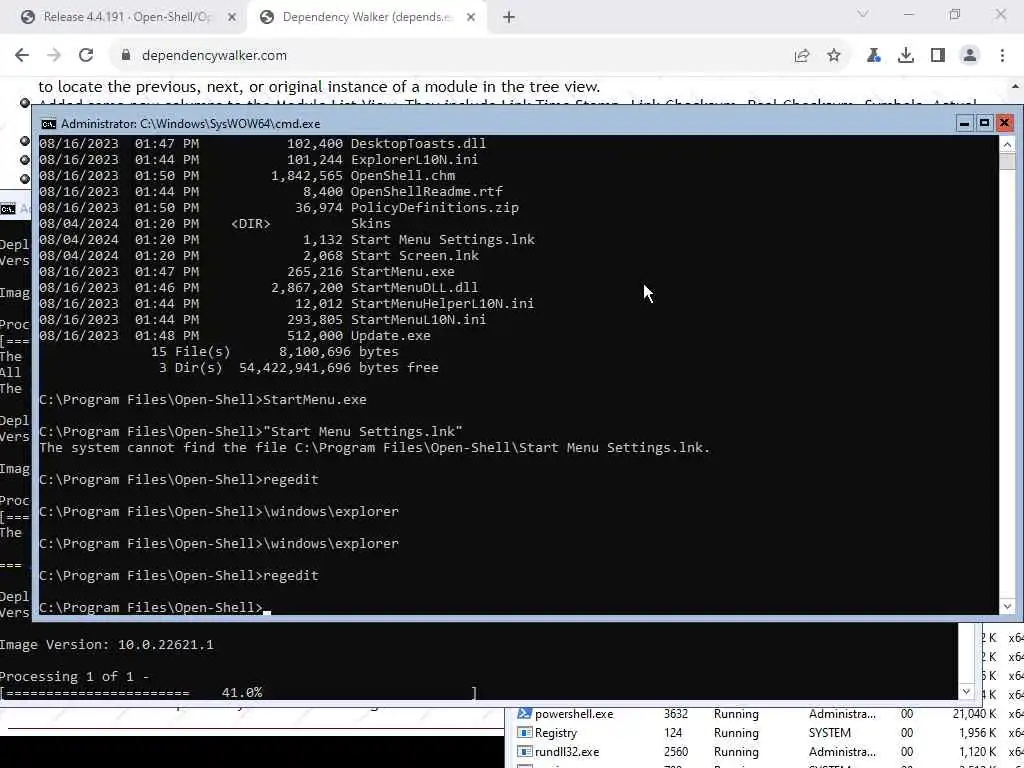
Task: Click PolicyDefinitions.zip in the listing
Action: tap(435, 208)
